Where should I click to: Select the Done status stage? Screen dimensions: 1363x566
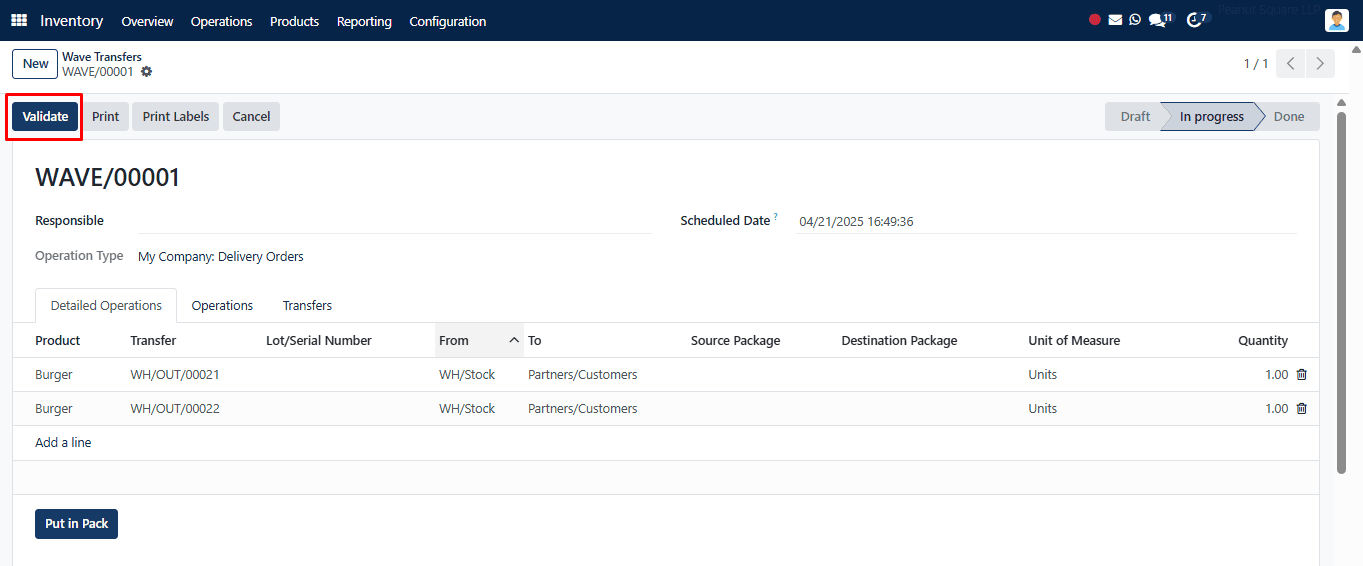click(1288, 116)
